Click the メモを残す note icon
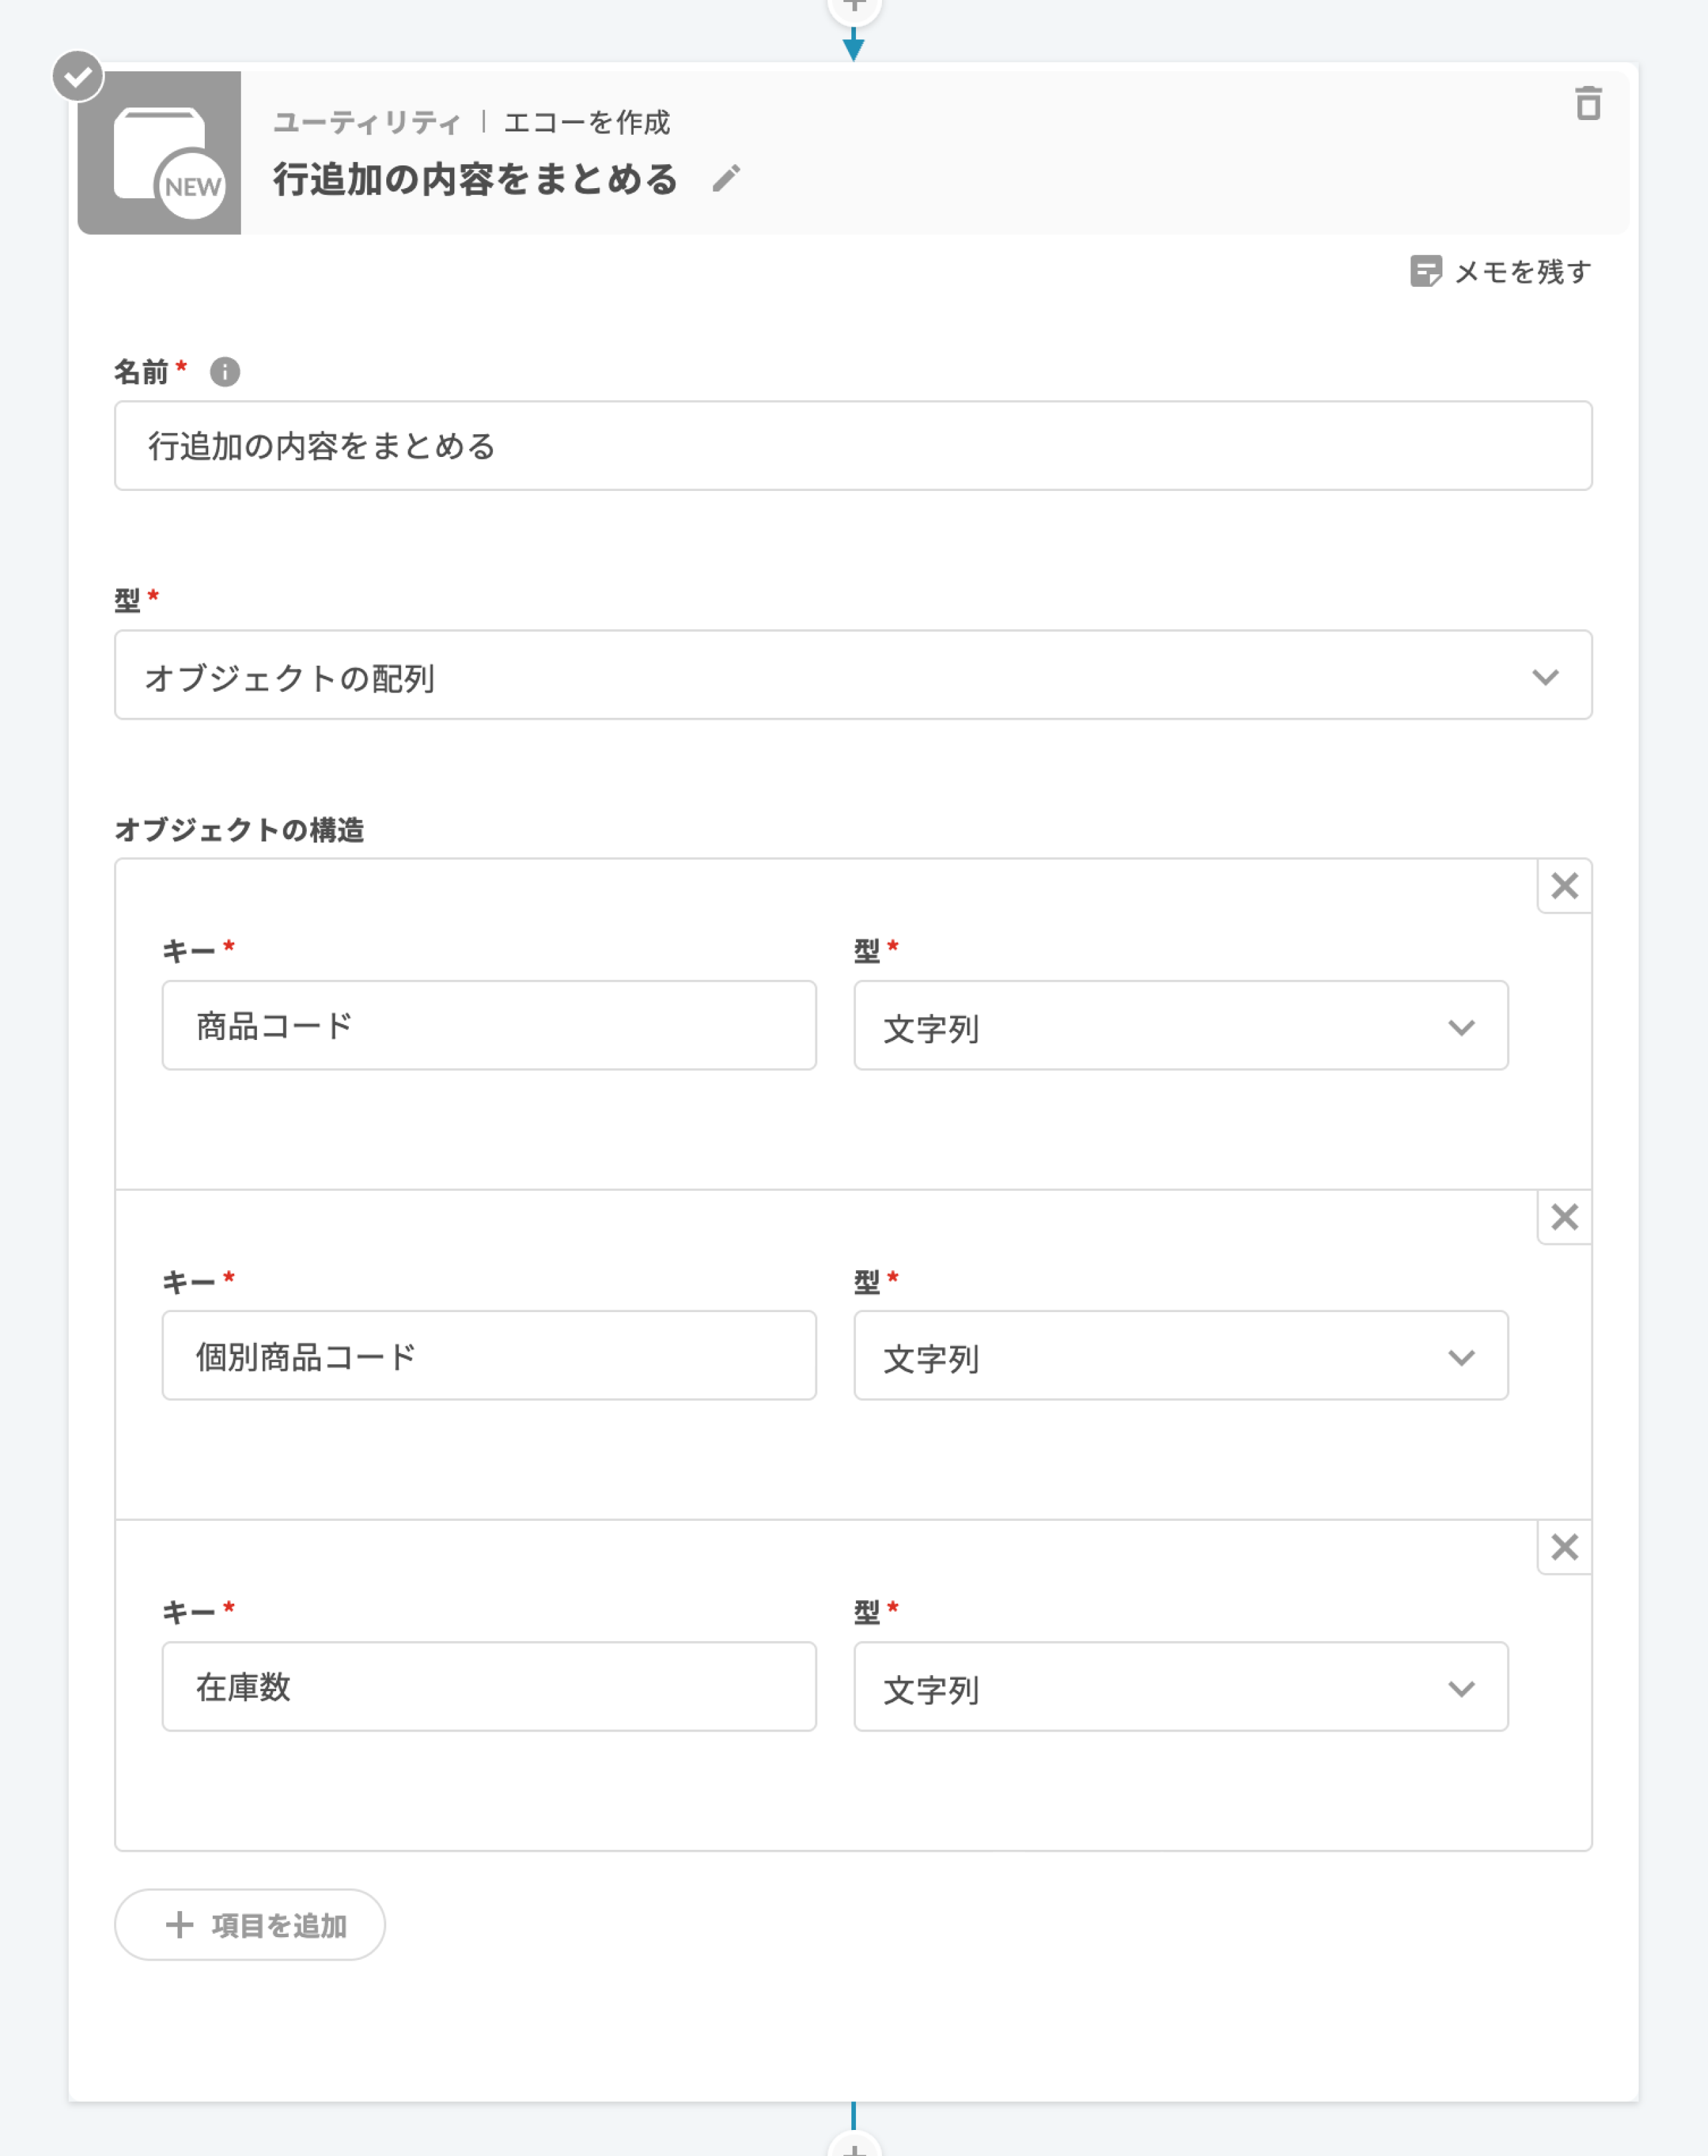This screenshot has width=1708, height=2156. click(x=1425, y=271)
